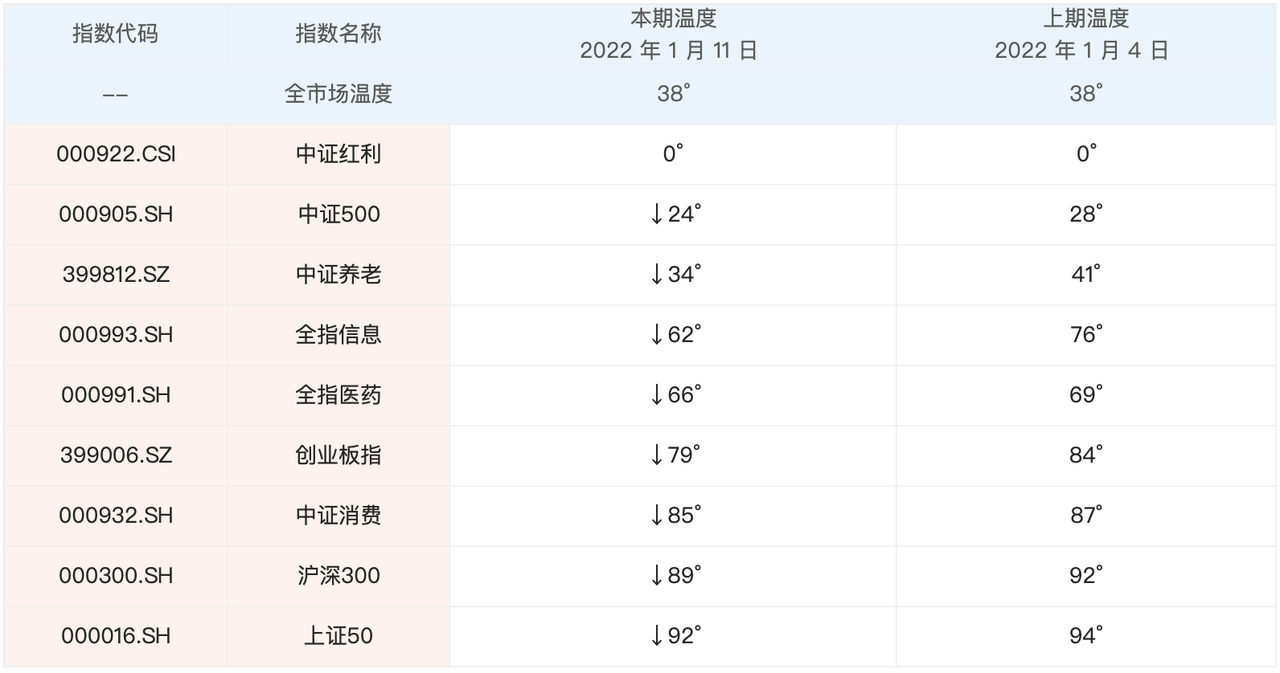Click the 全市场温度 row label
This screenshot has width=1280, height=673.
(338, 94)
